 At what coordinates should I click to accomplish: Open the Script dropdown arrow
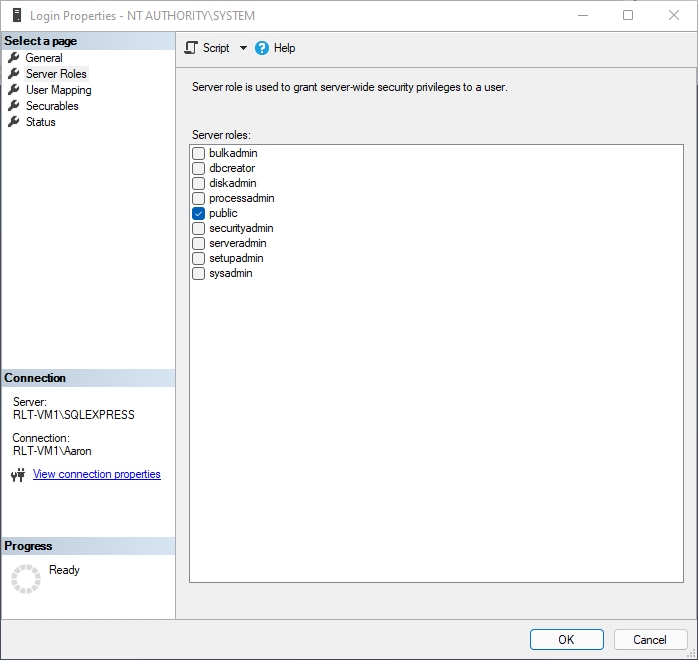point(243,48)
